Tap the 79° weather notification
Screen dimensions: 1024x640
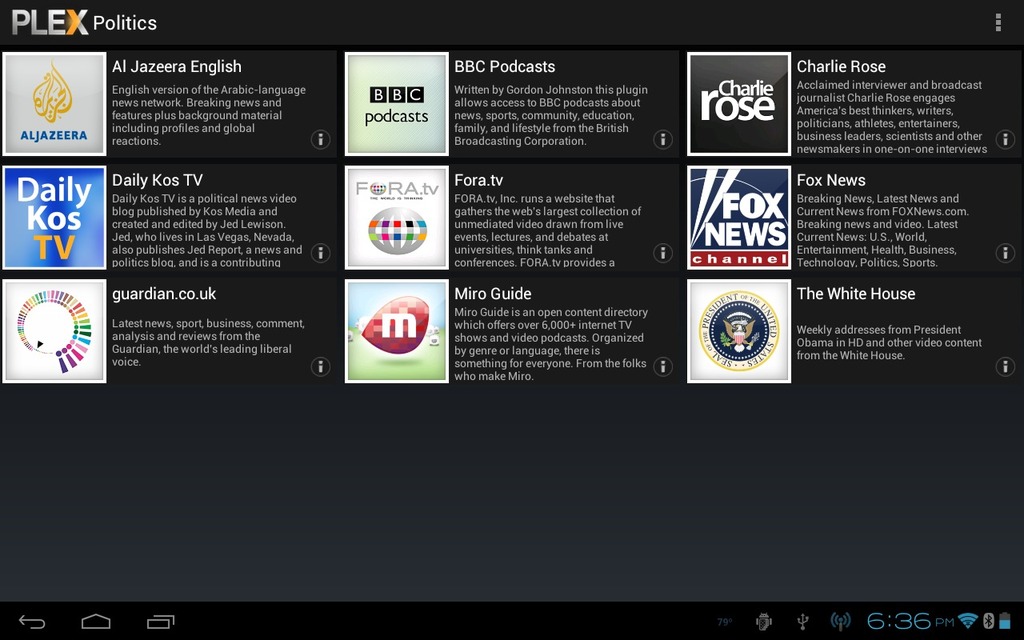pyautogui.click(x=725, y=622)
